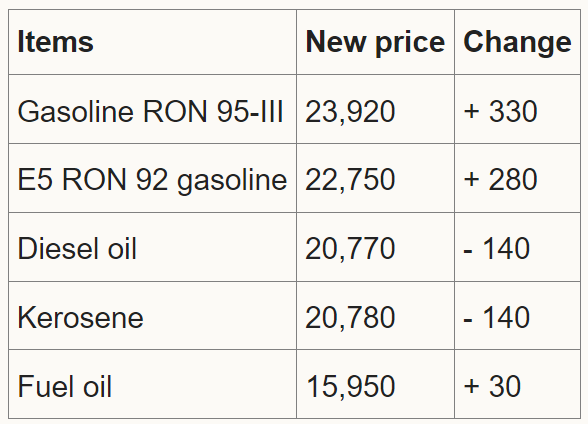Click the 20,770 price value
The width and height of the screenshot is (588, 424).
(x=350, y=249)
